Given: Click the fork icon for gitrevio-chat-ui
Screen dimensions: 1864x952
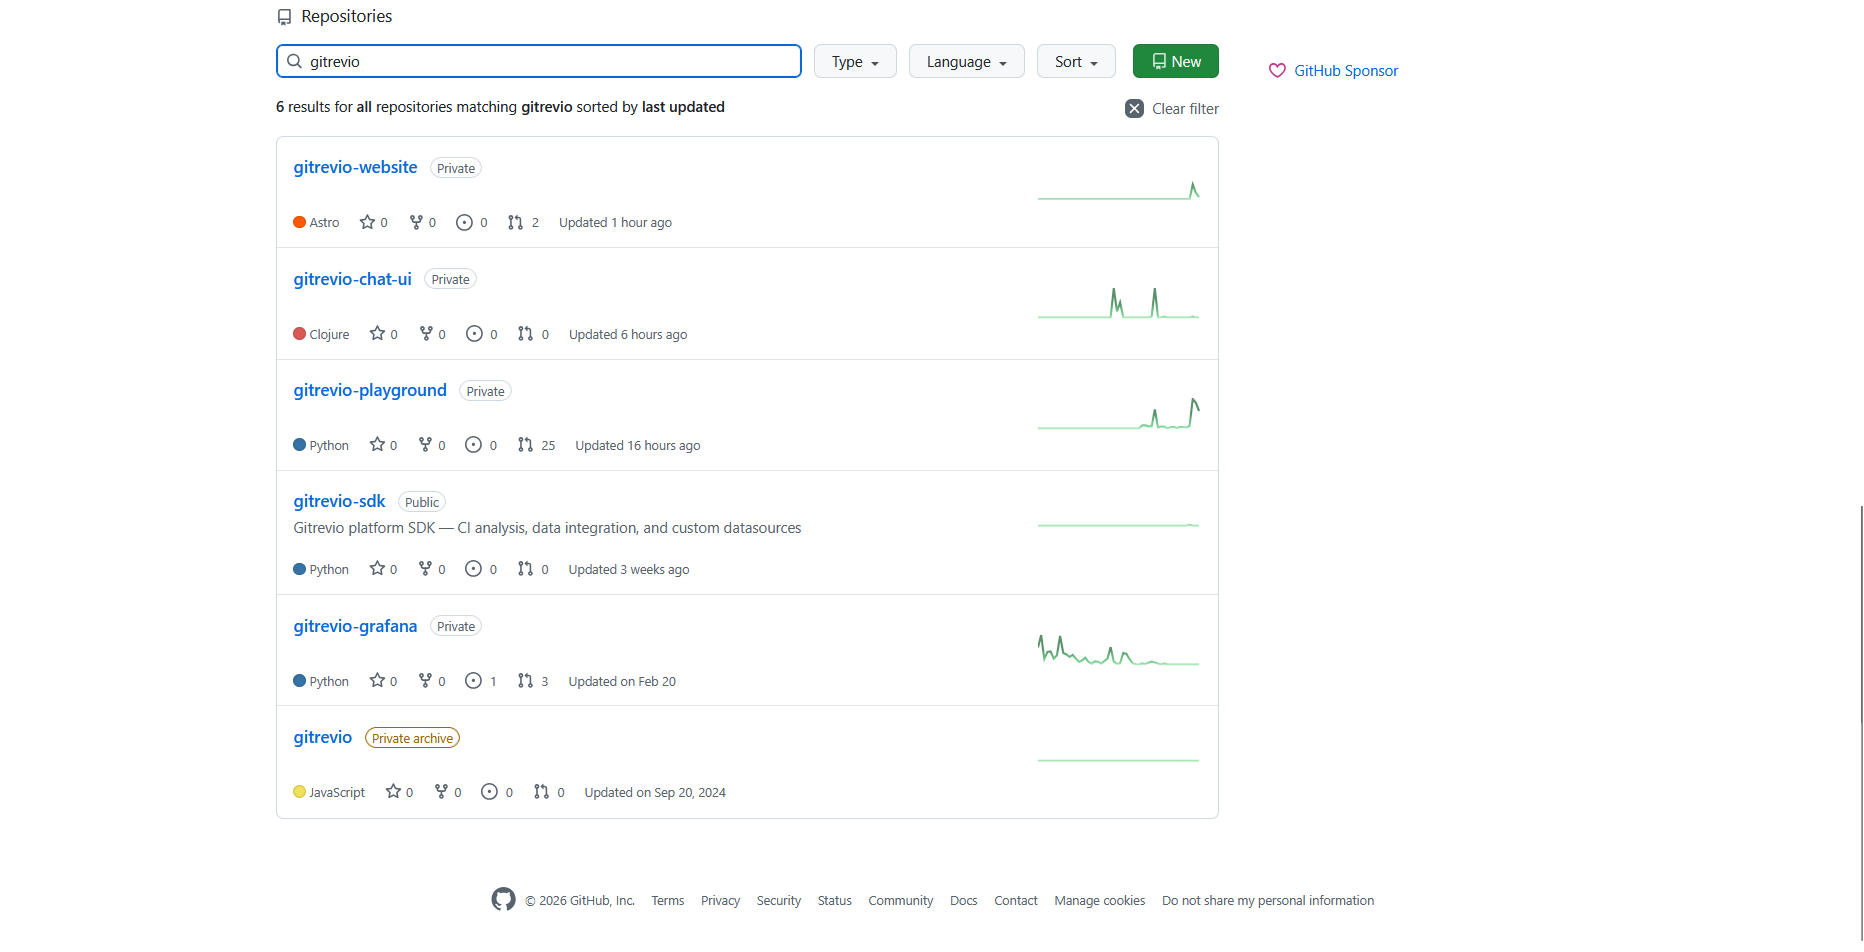Looking at the screenshot, I should point(426,333).
